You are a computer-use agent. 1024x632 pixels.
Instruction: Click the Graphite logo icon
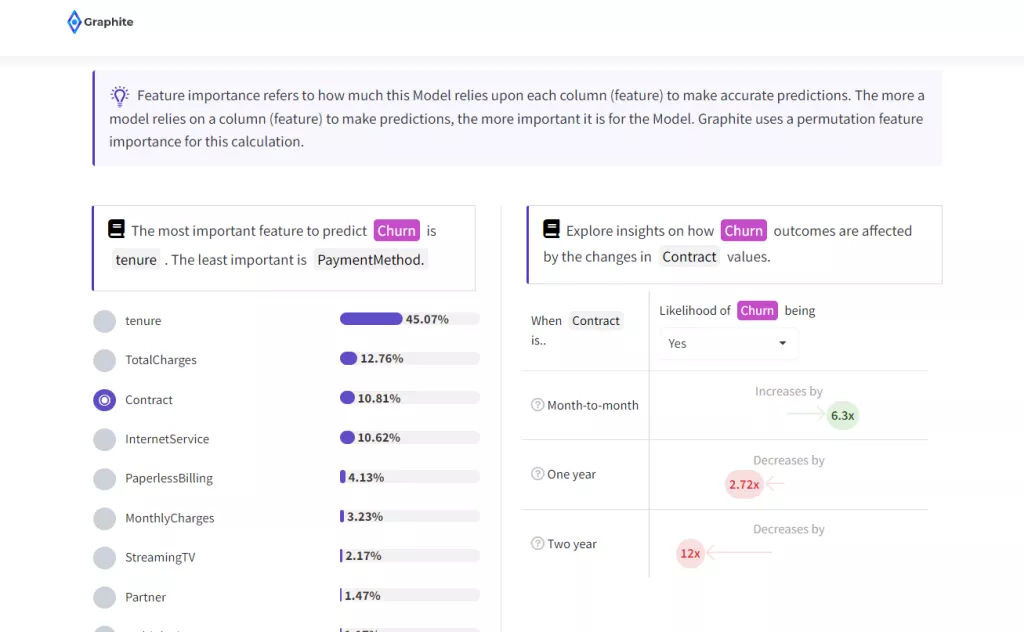74,21
